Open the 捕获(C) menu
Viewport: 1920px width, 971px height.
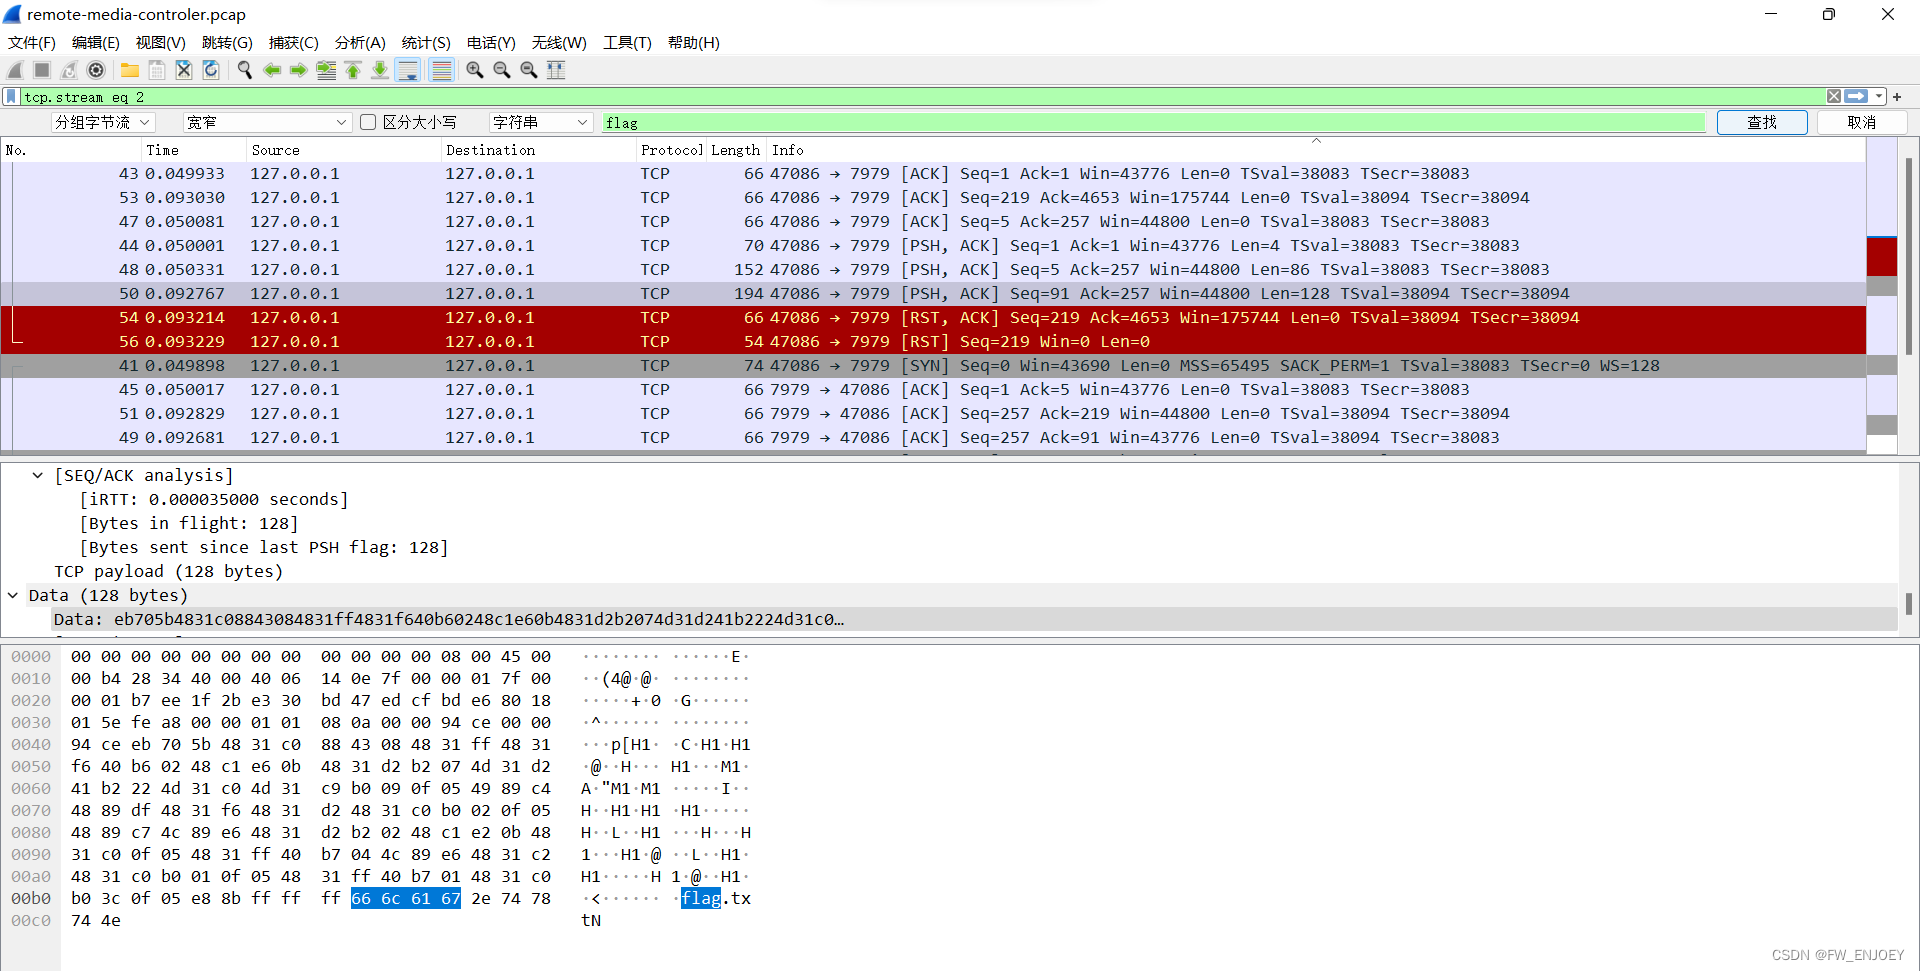coord(294,43)
